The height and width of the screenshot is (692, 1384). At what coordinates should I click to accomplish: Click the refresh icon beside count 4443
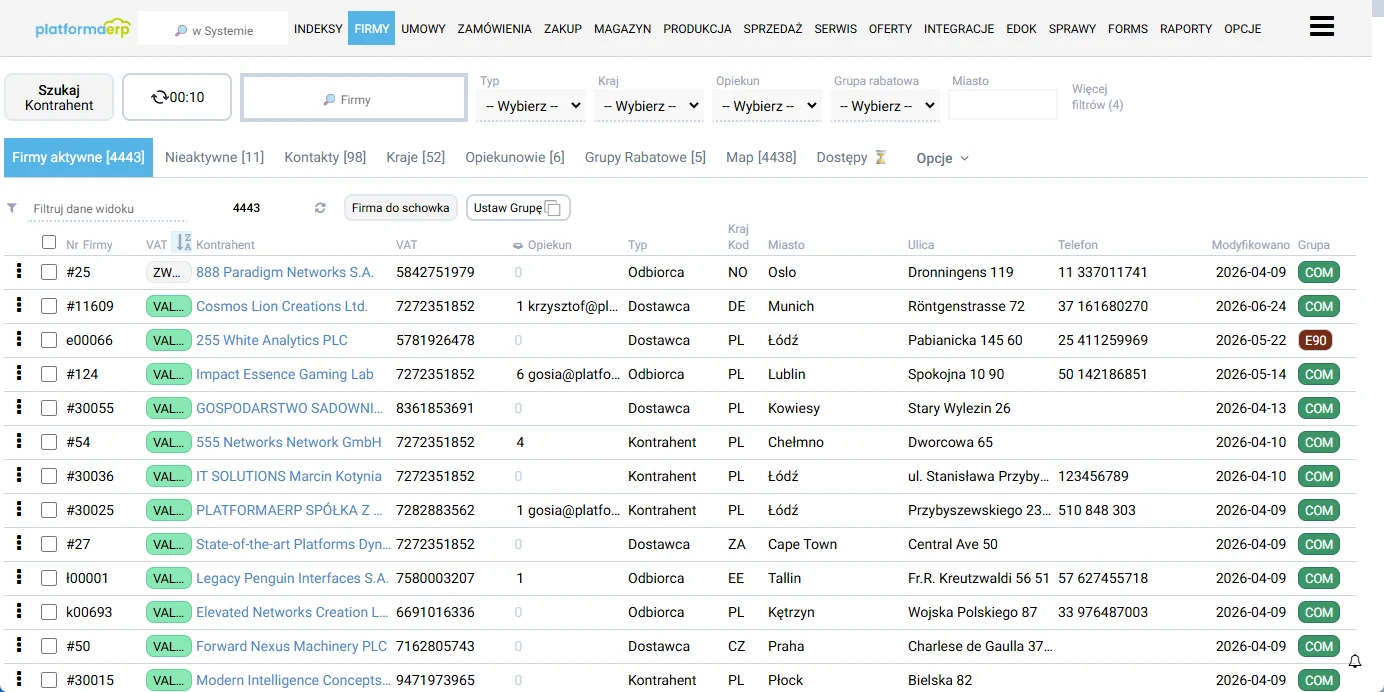pos(320,208)
